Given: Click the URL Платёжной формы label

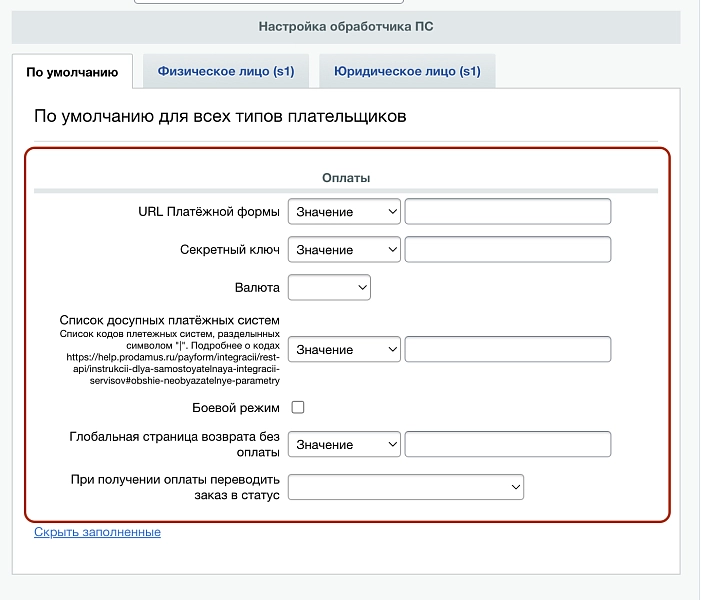Looking at the screenshot, I should coord(209,211).
